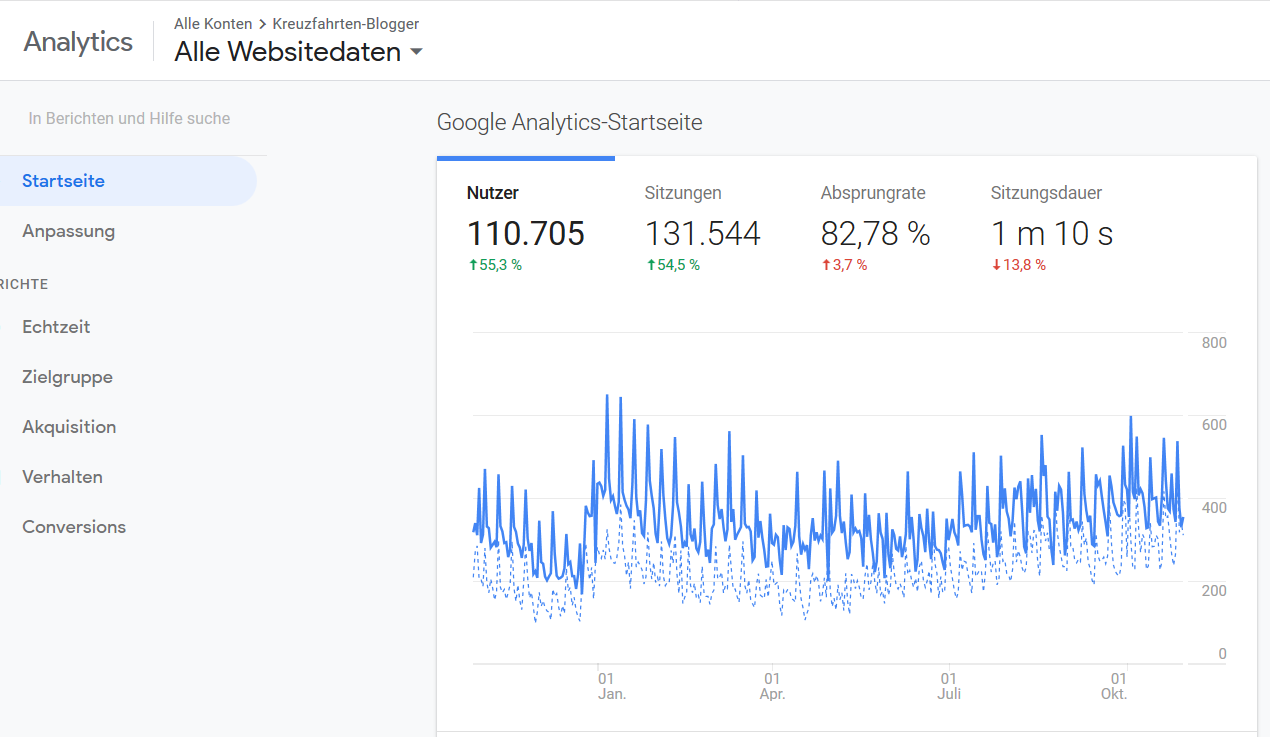Click red down arrow under Sitzungsdauer
This screenshot has height=737, width=1270.
click(996, 265)
